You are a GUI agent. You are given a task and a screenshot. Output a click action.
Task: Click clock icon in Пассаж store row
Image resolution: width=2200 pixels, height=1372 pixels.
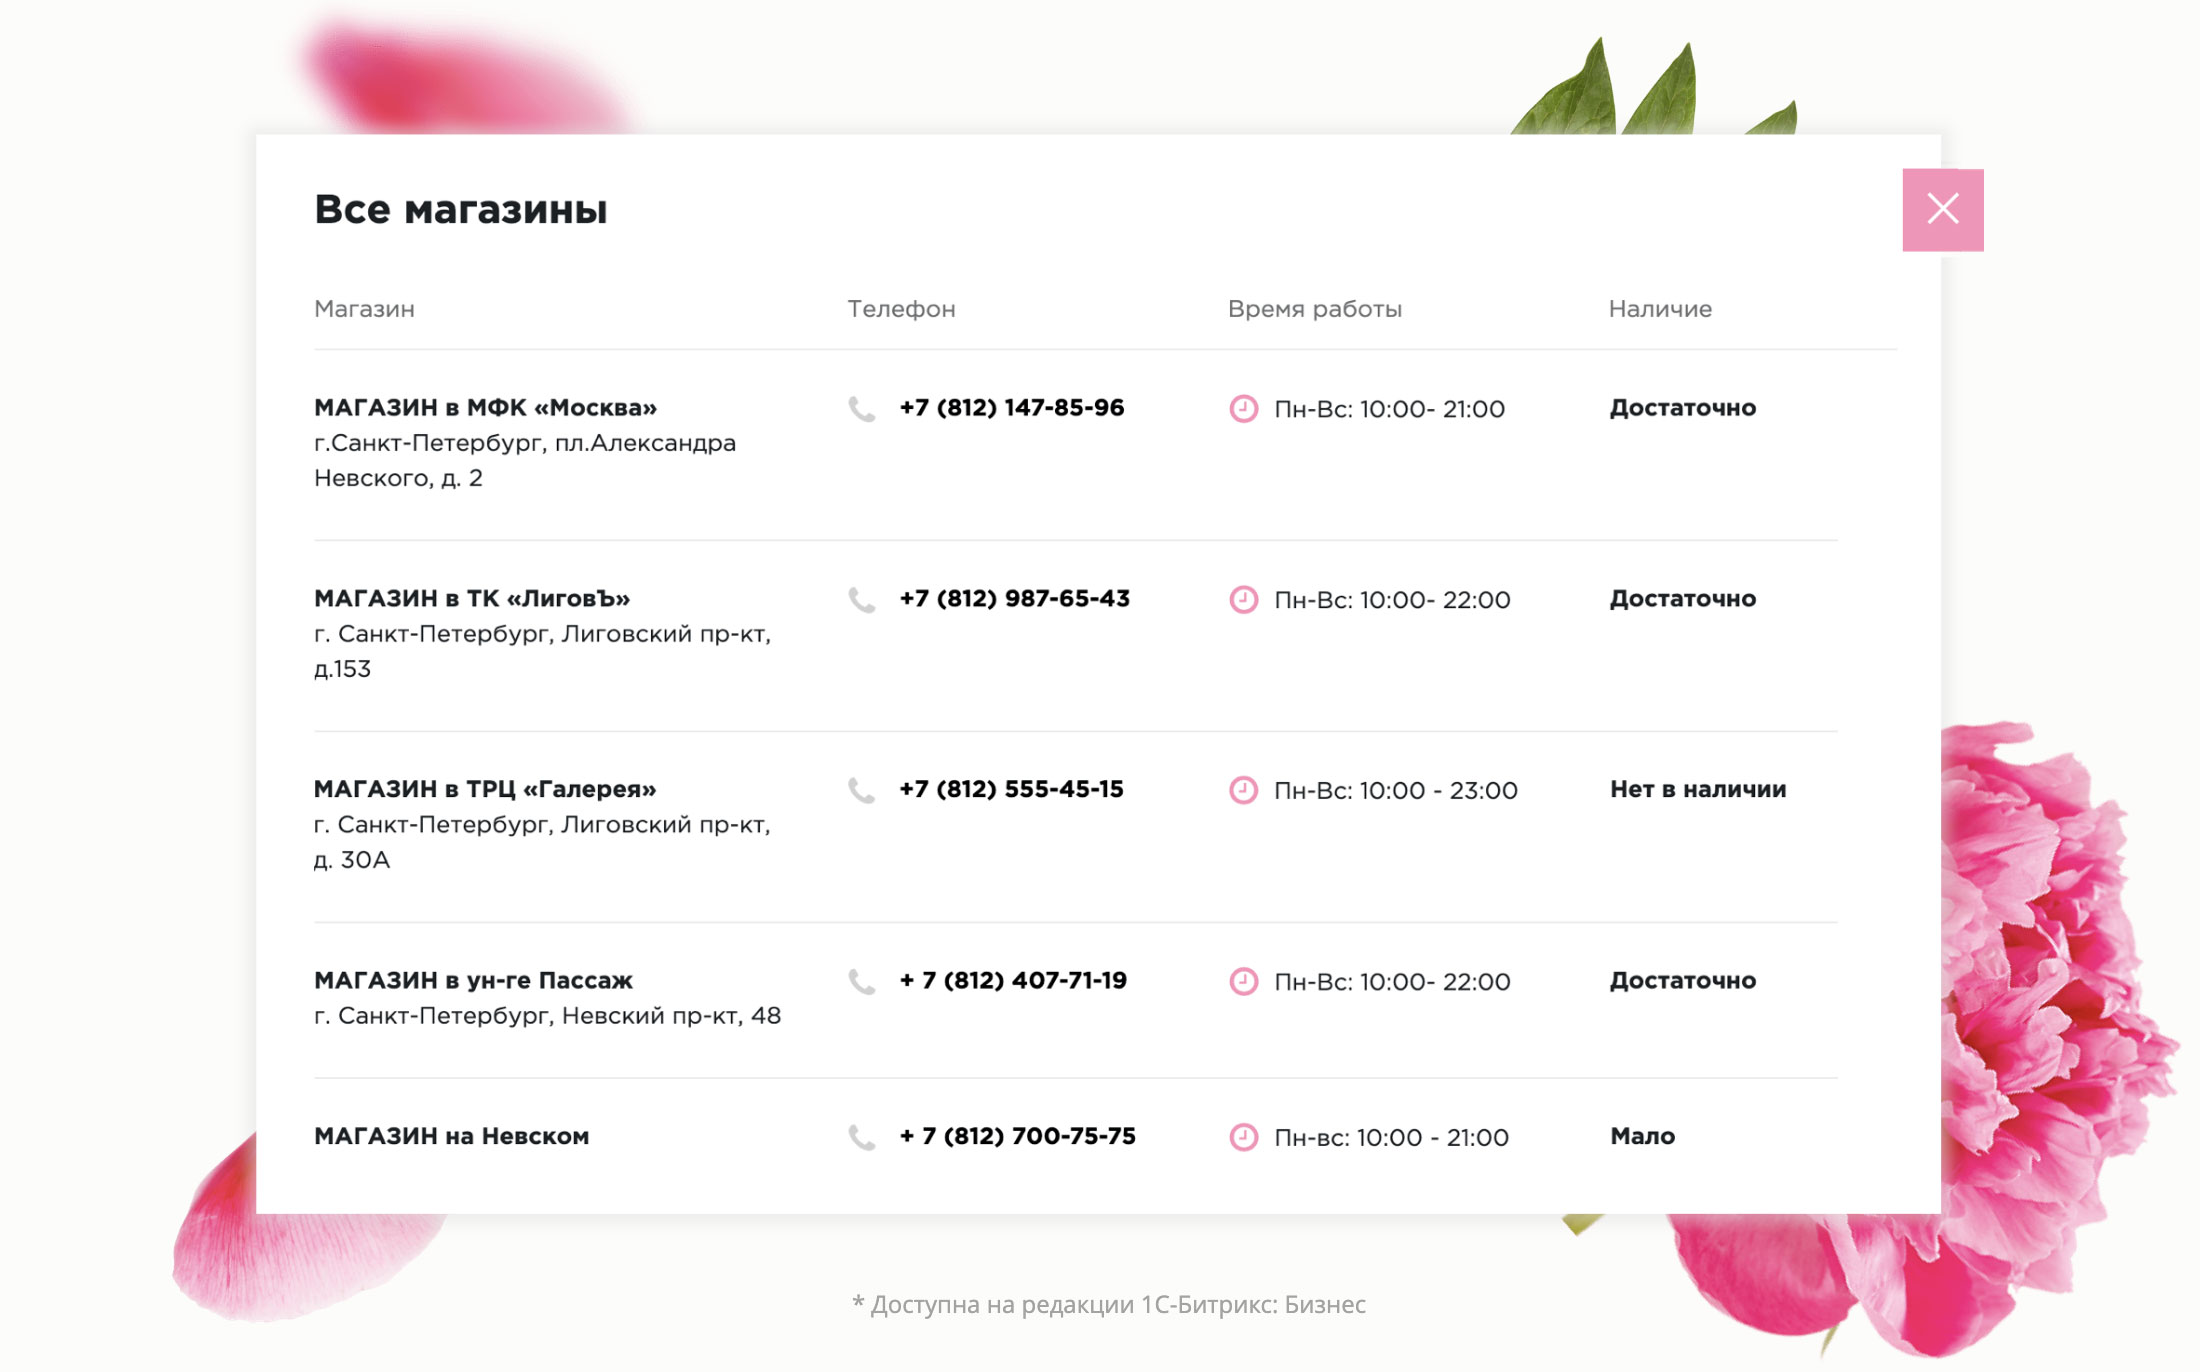pyautogui.click(x=1243, y=982)
